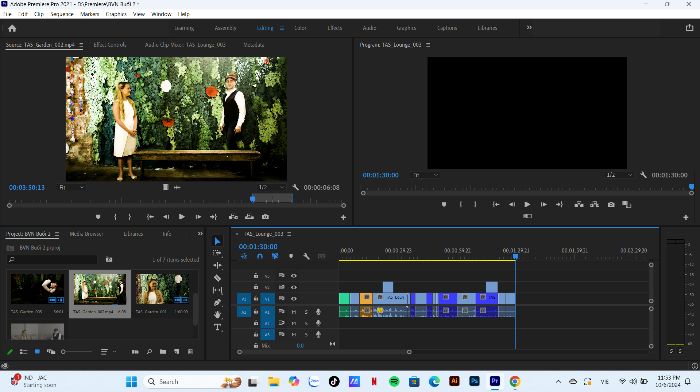Click New Item in Project panel
This screenshot has width=700, height=392.
(x=177, y=352)
